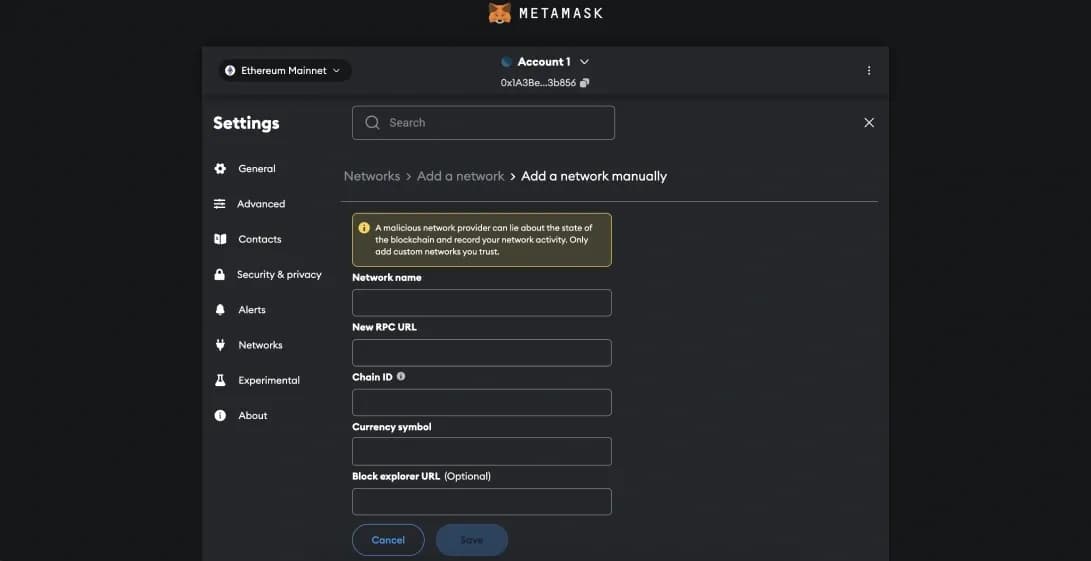Open the three-dot account options menu

pos(868,70)
